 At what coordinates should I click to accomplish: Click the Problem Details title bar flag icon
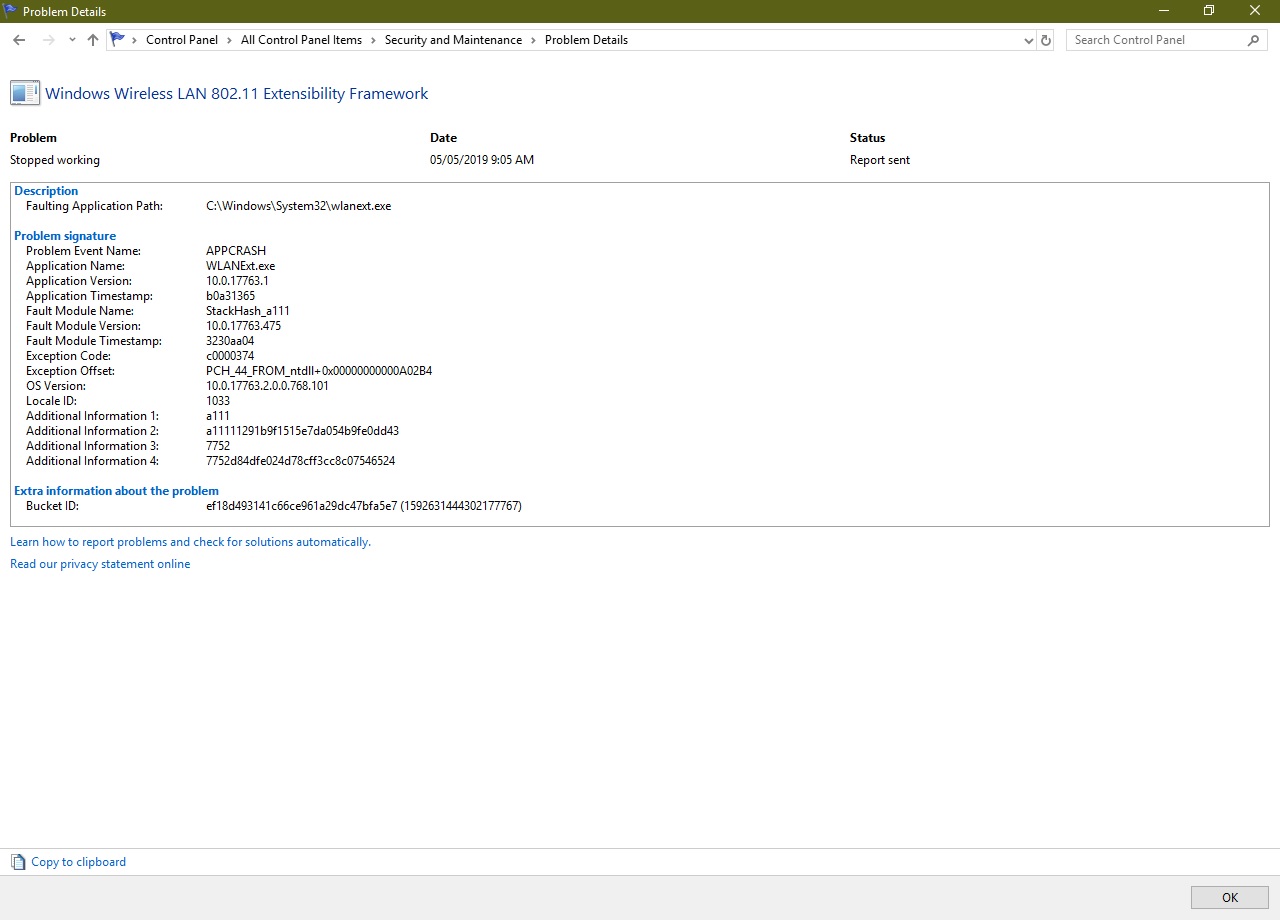coord(11,11)
